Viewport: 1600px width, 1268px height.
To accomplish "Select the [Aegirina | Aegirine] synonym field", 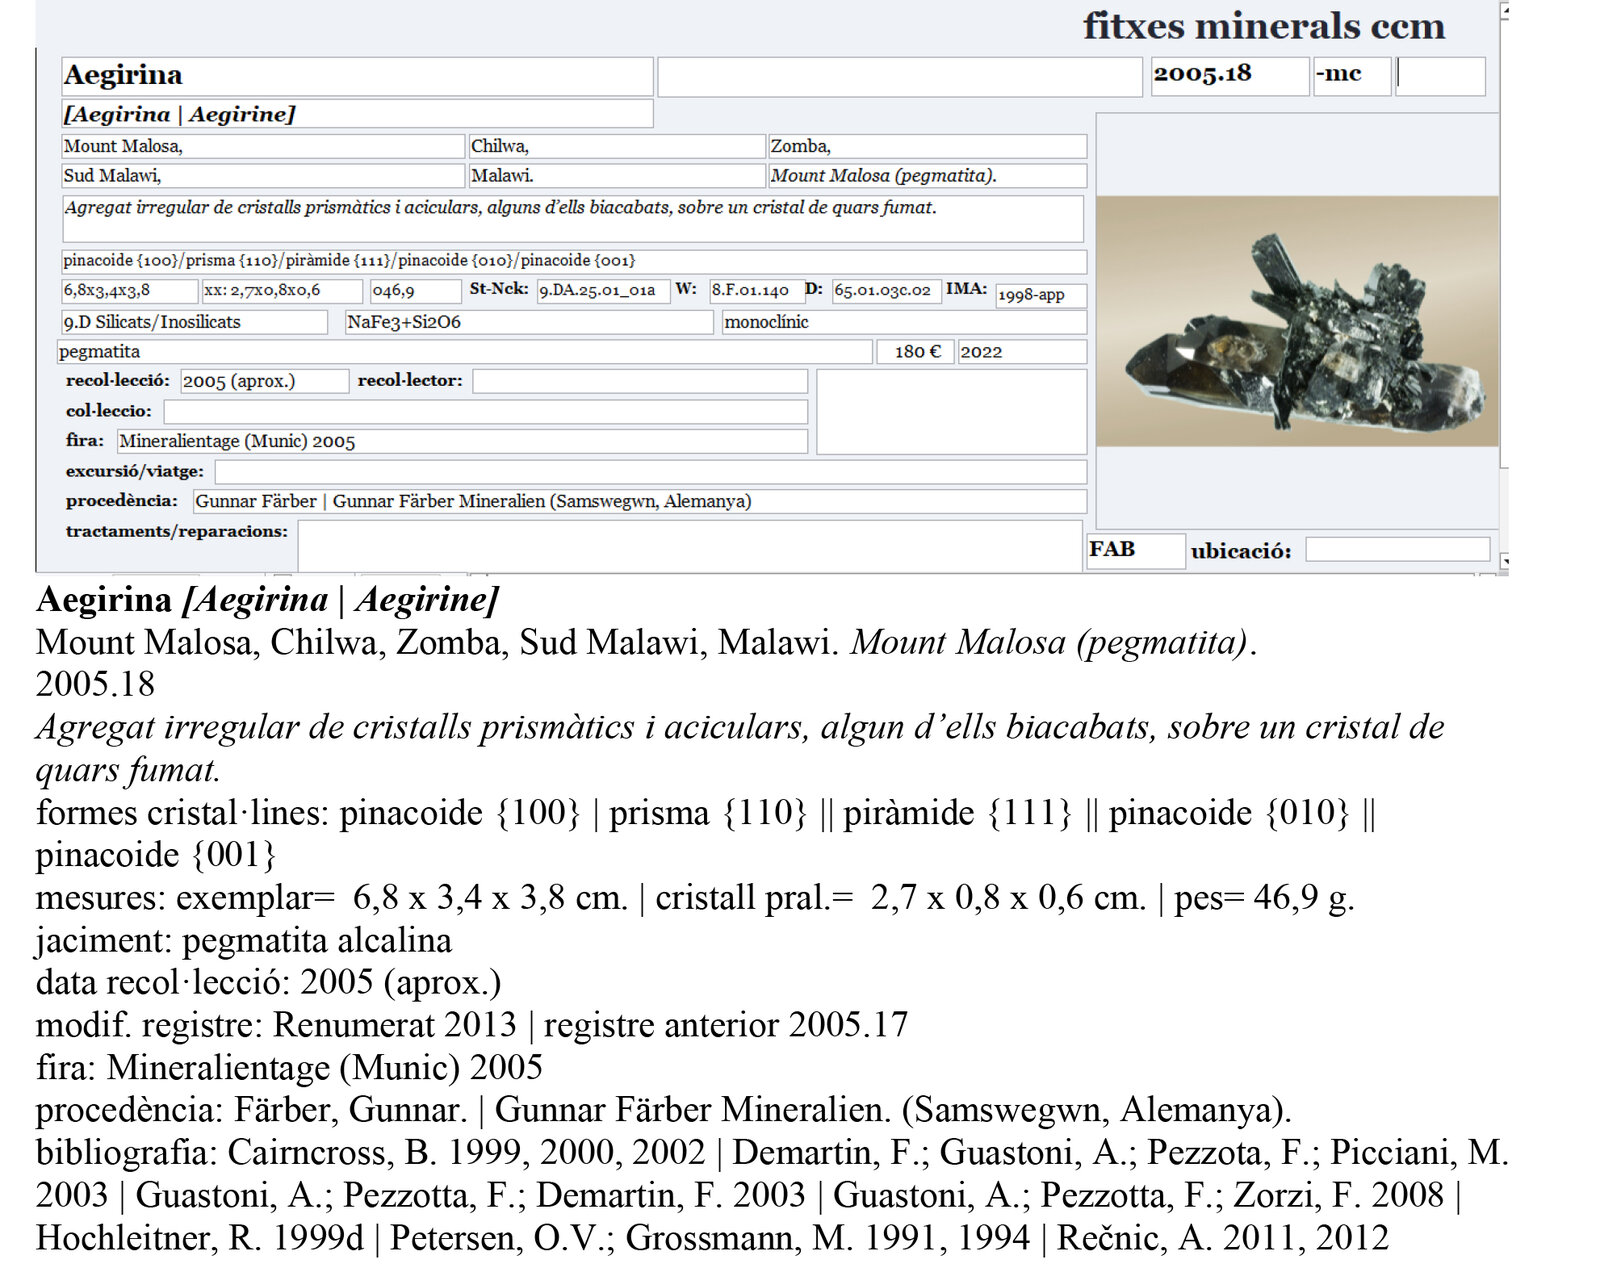I will coord(357,114).
